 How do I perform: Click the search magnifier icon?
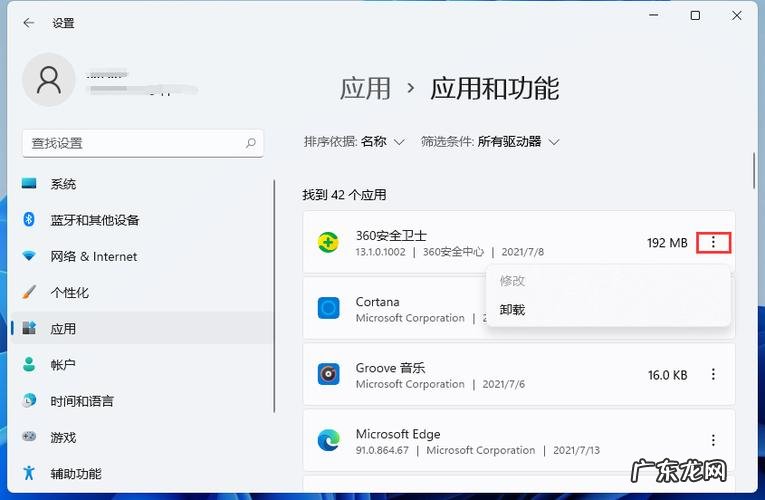pyautogui.click(x=251, y=143)
